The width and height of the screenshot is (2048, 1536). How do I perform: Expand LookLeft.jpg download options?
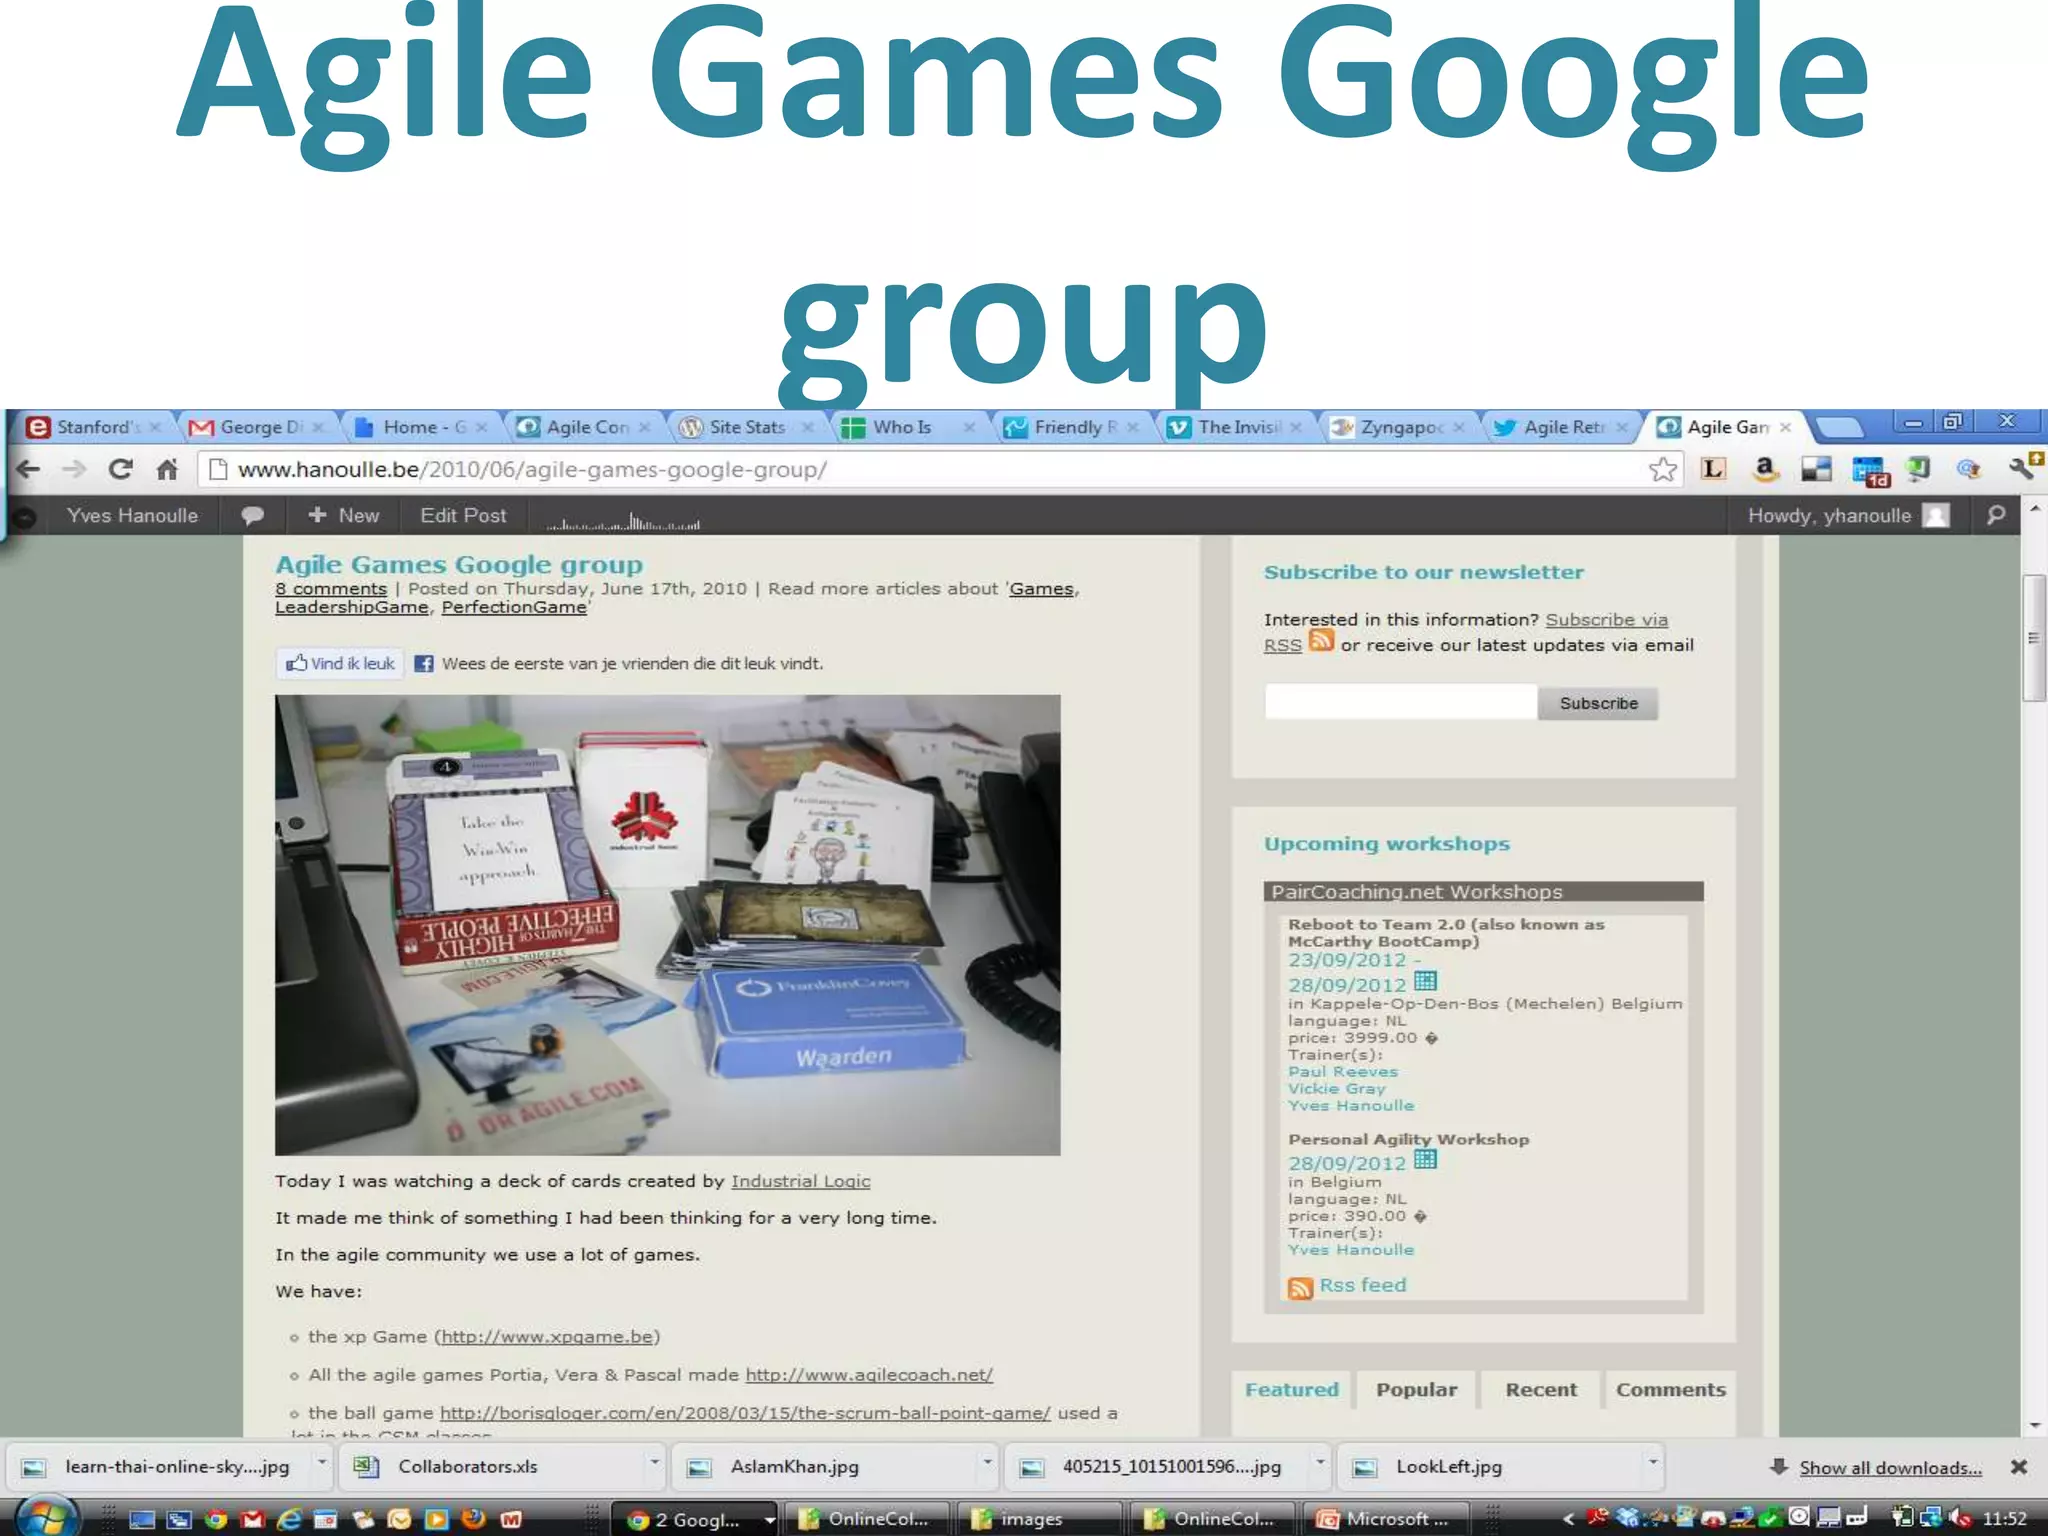coord(1652,1463)
